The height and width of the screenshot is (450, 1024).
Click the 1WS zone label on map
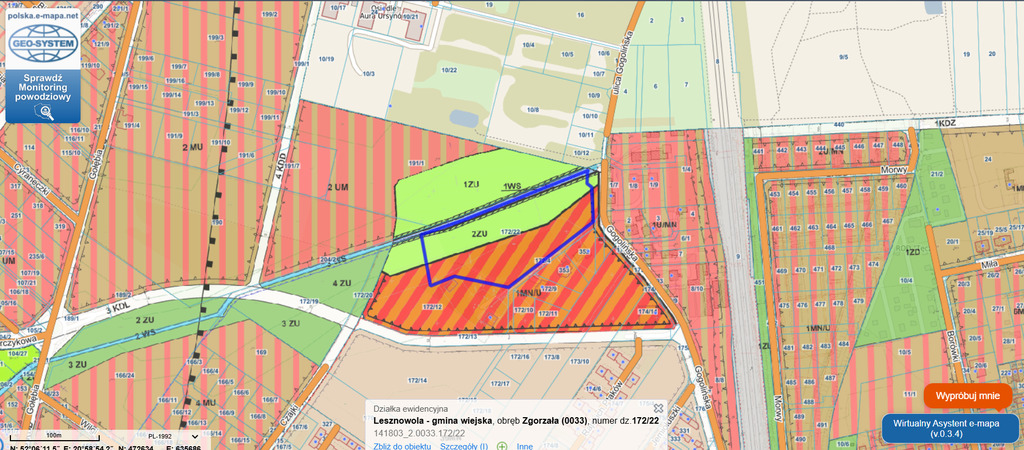[x=513, y=187]
